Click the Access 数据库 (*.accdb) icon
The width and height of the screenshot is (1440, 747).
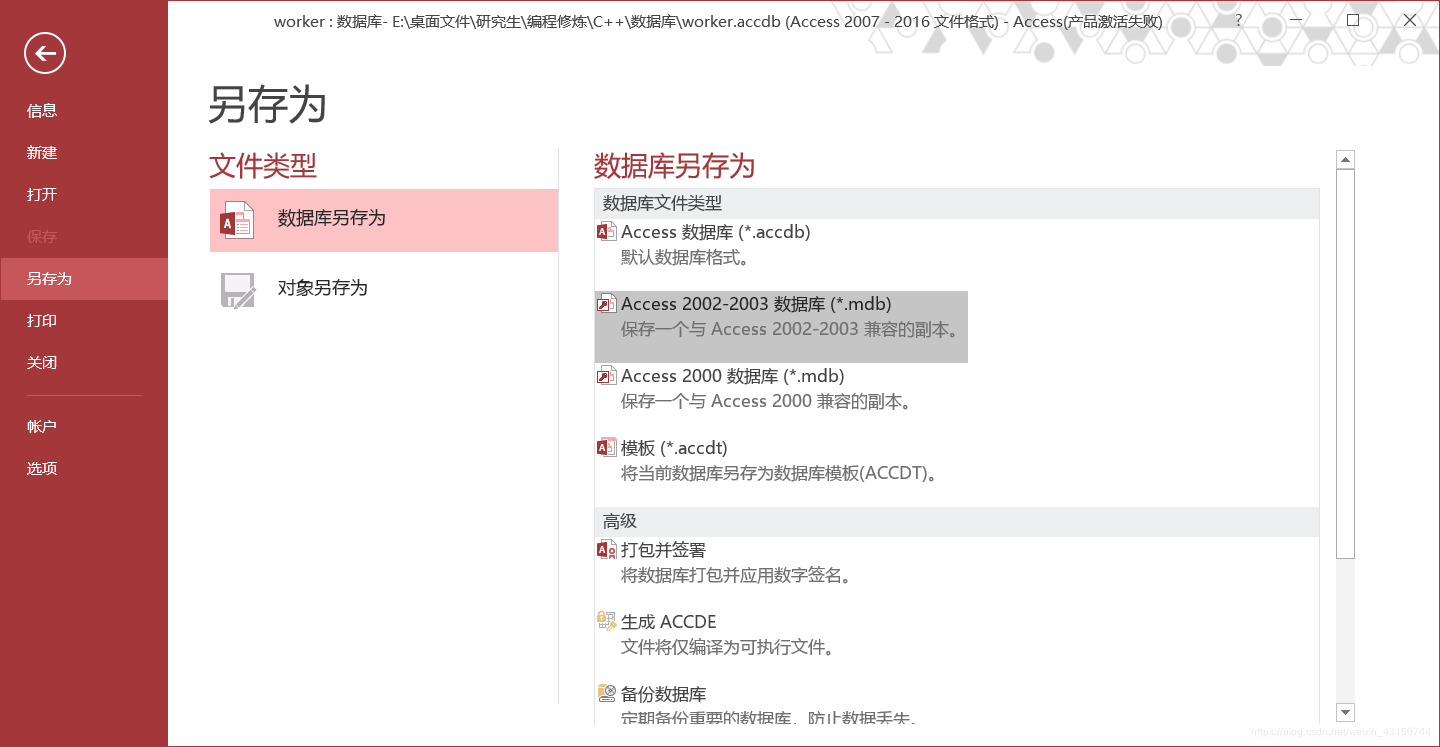pos(606,232)
